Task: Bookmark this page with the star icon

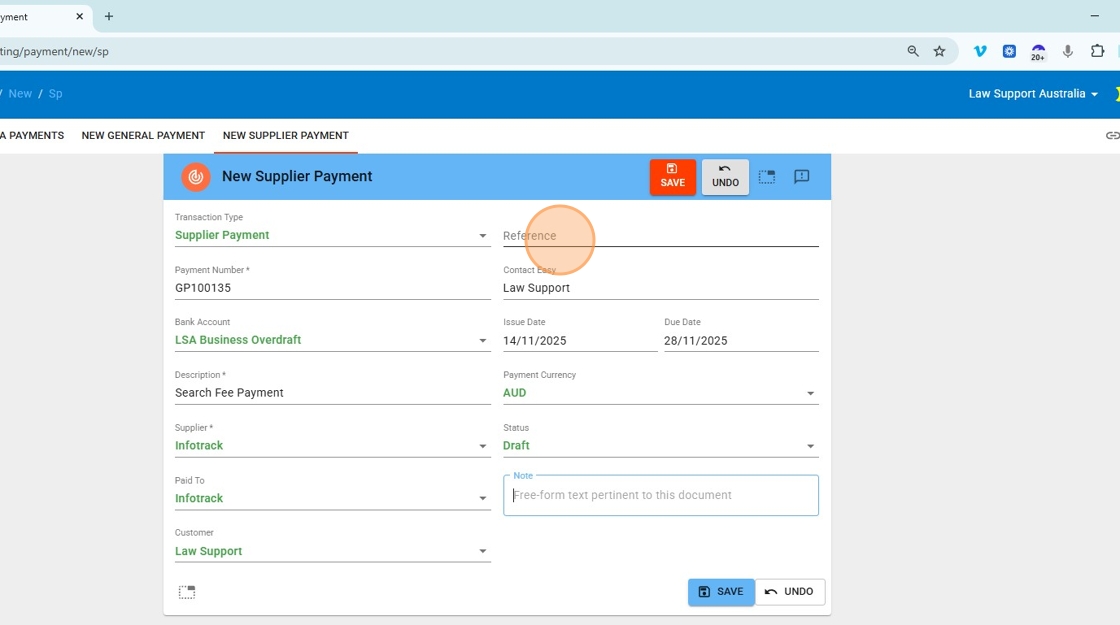Action: tap(939, 51)
